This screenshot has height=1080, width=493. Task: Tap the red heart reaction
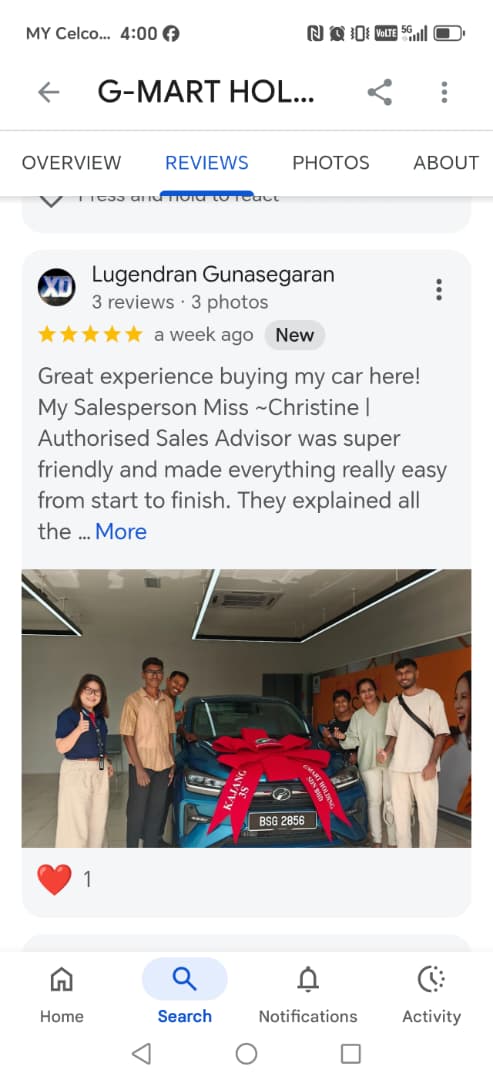(54, 880)
